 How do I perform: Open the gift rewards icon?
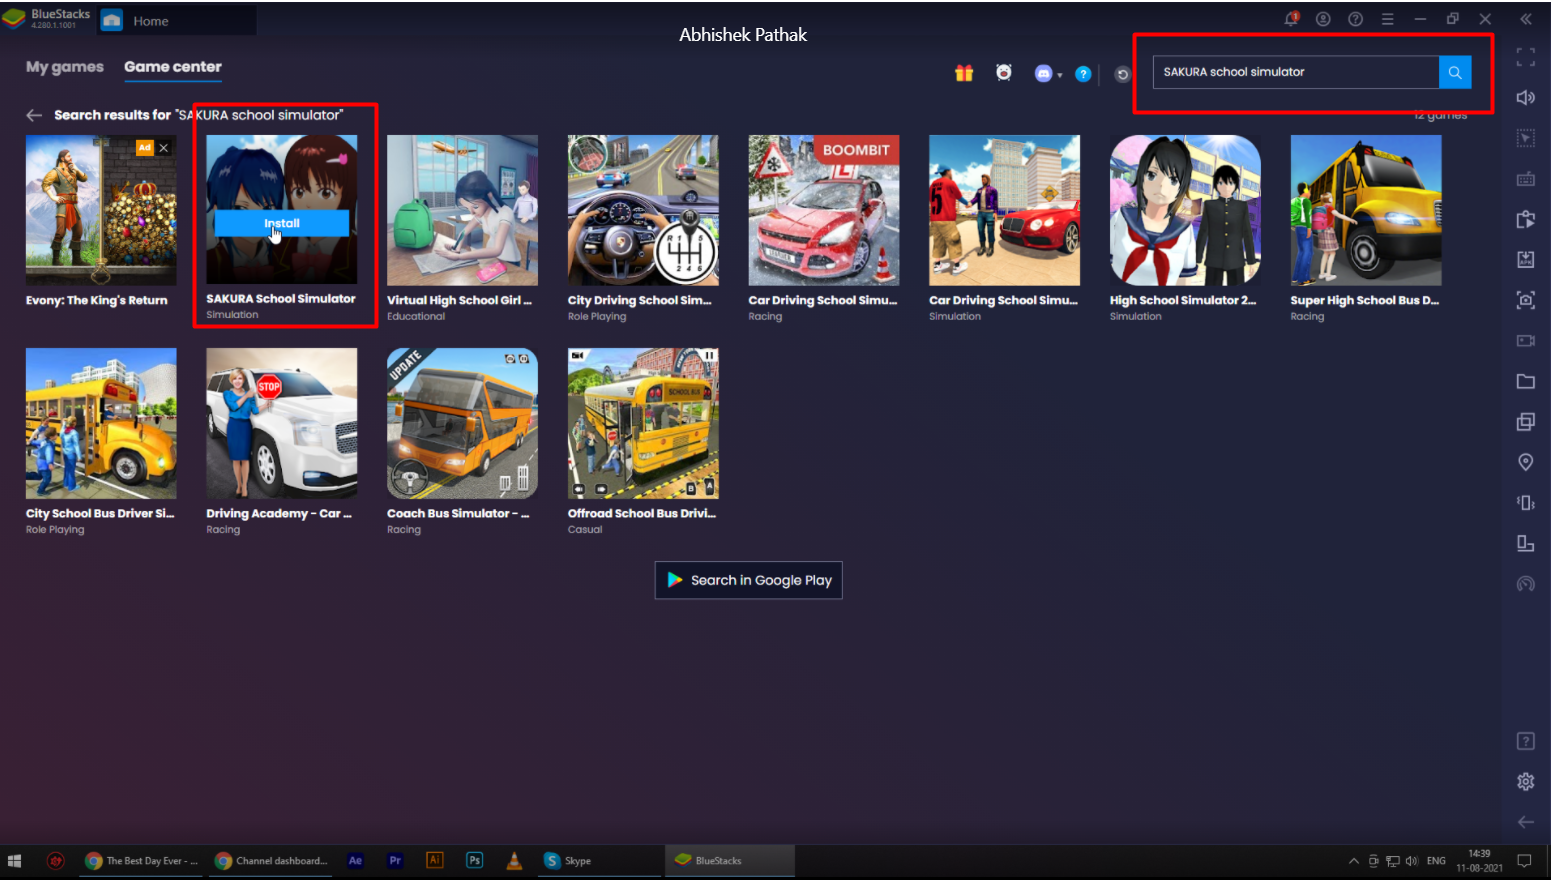pyautogui.click(x=964, y=73)
